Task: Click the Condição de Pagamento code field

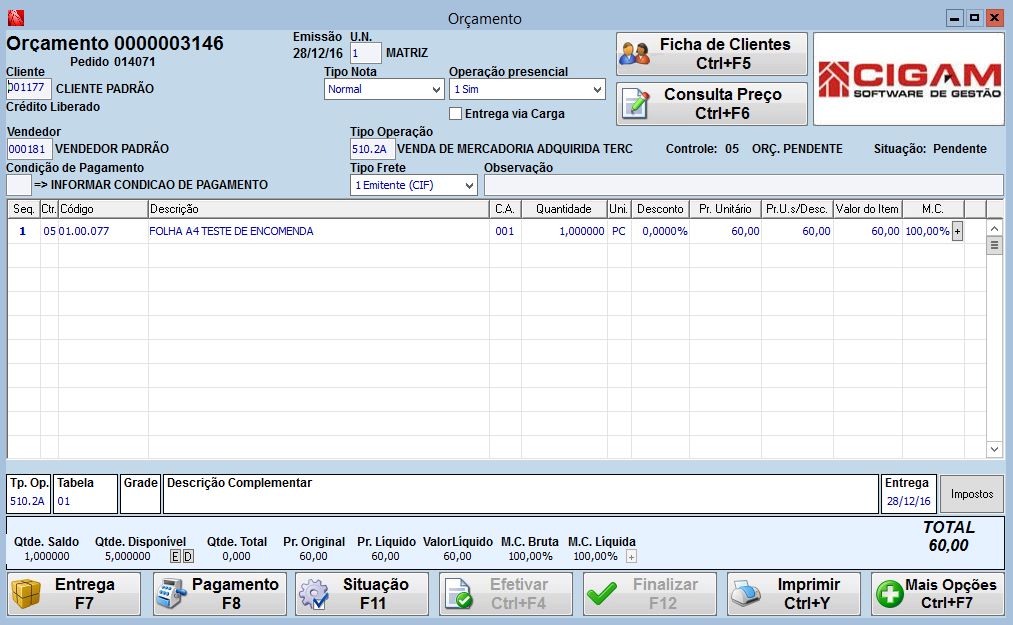Action: (19, 185)
